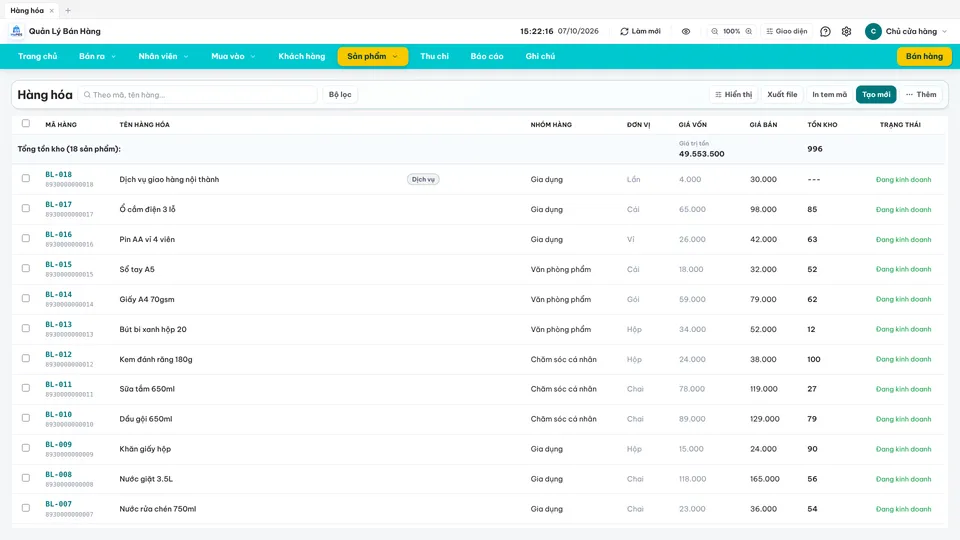960x540 pixels.
Task: Tick checkbox for Kem đánh răng 180g
Action: click(x=26, y=358)
